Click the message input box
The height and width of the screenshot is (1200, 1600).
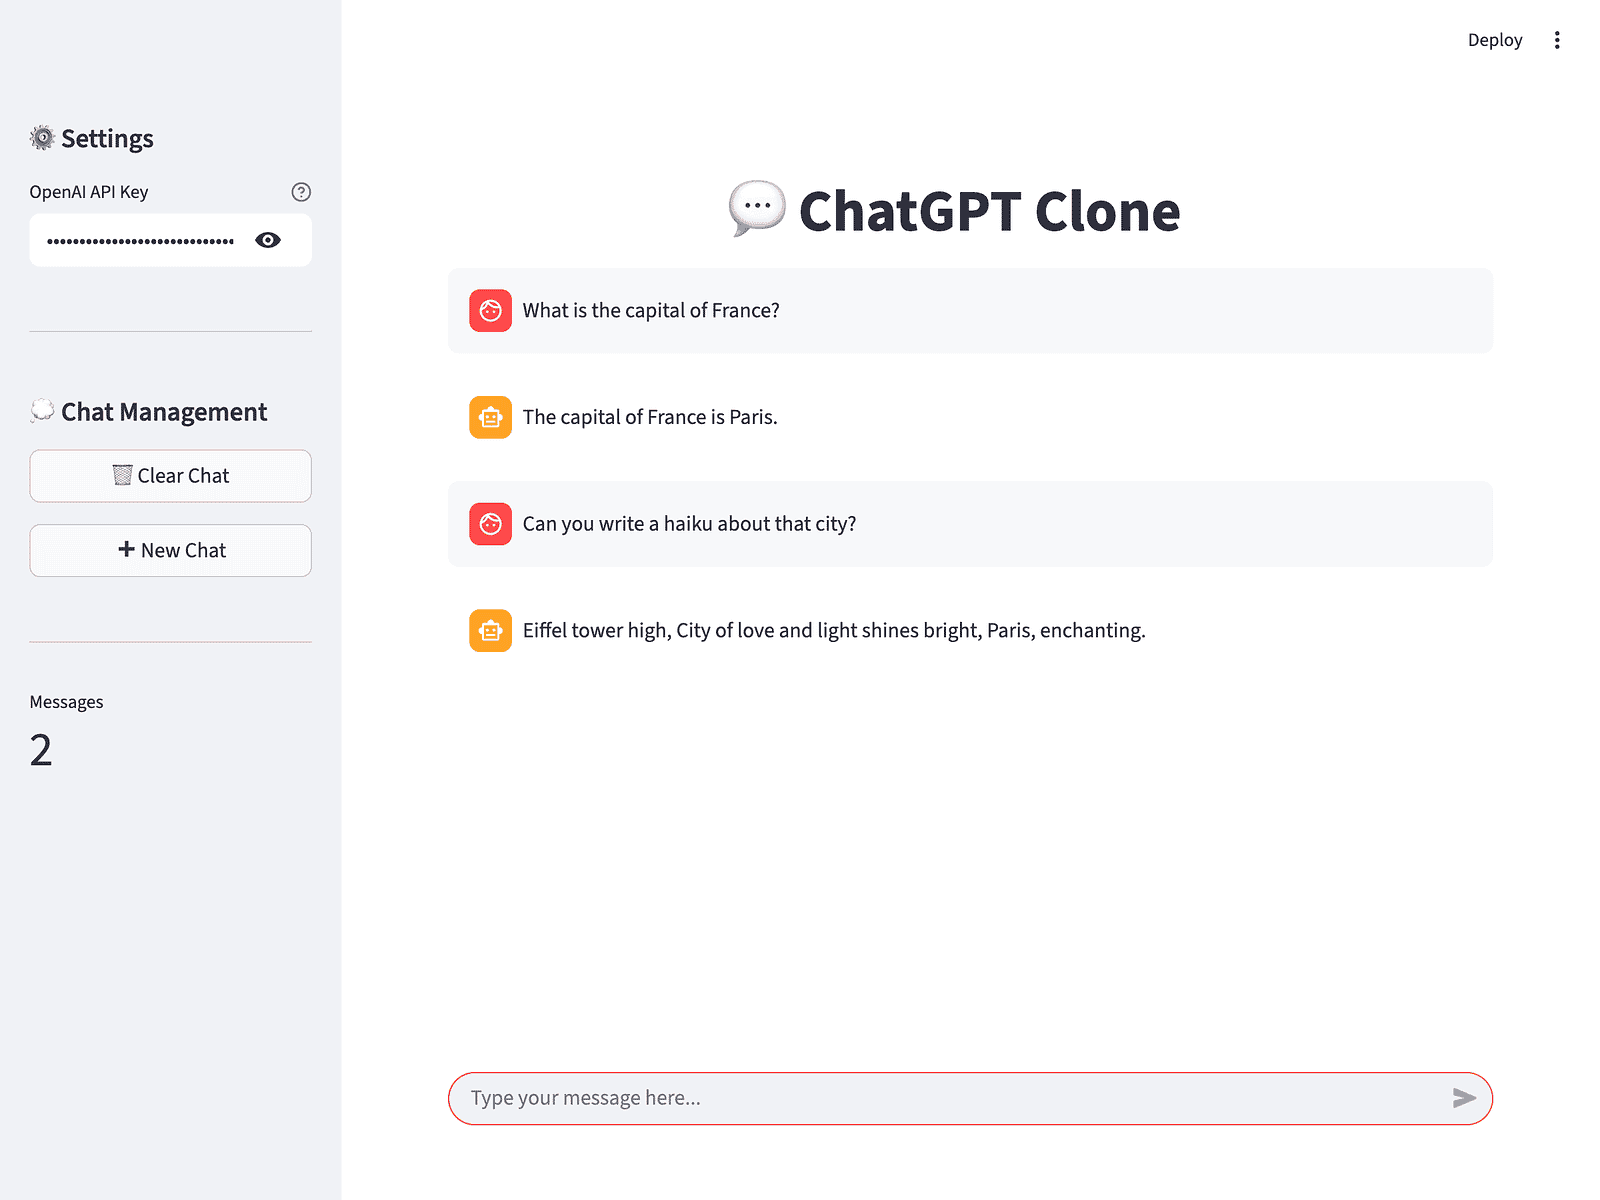click(950, 1098)
